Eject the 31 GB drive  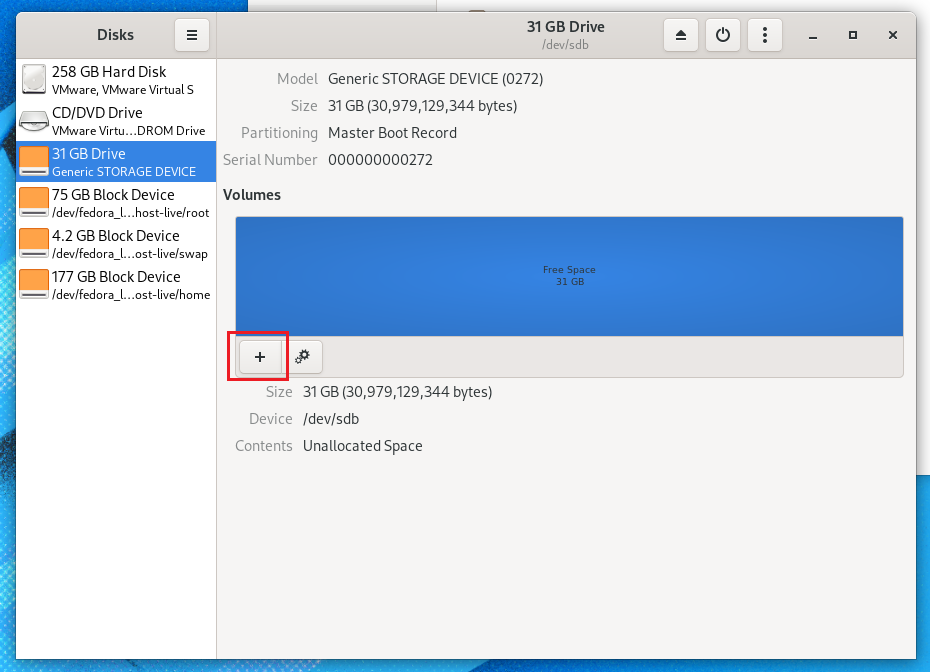(x=680, y=34)
